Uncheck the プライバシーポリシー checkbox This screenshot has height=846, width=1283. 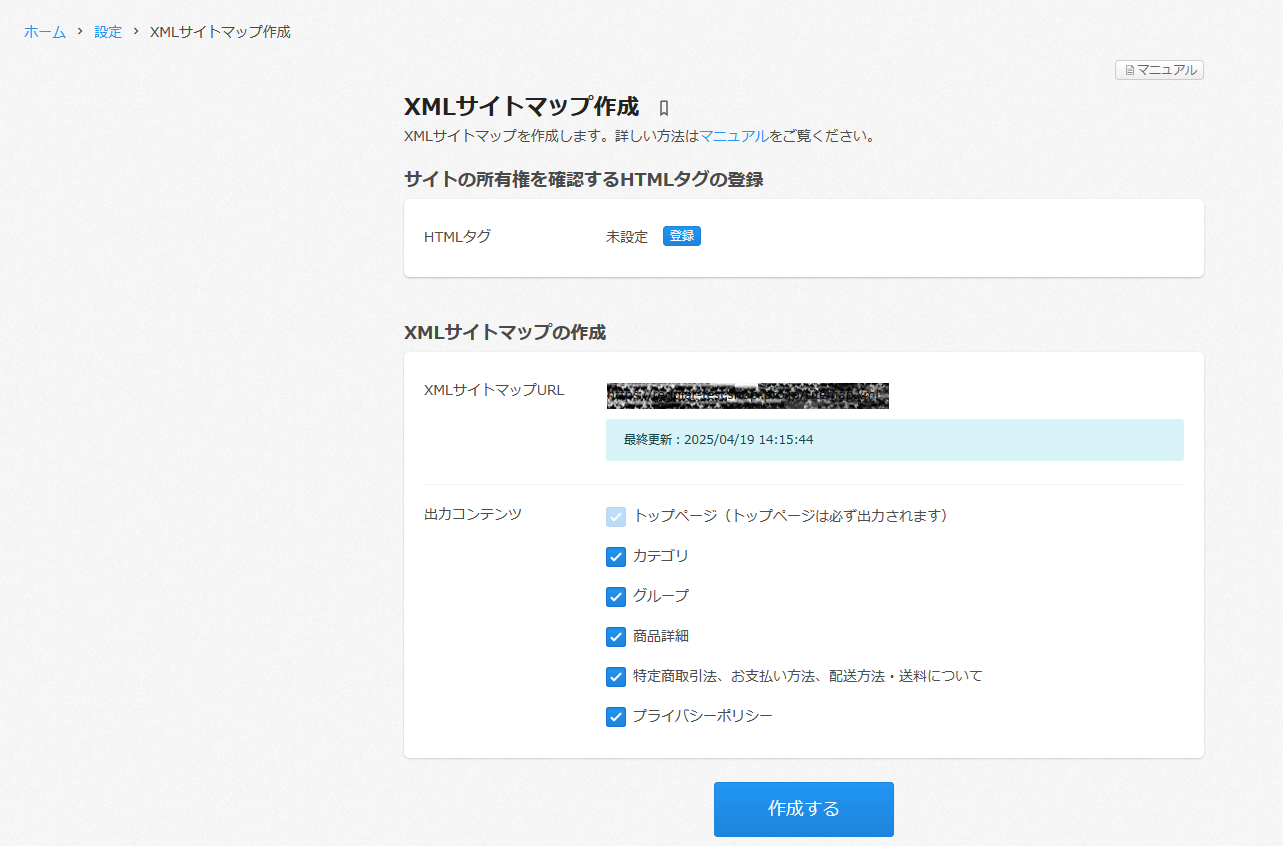click(616, 717)
